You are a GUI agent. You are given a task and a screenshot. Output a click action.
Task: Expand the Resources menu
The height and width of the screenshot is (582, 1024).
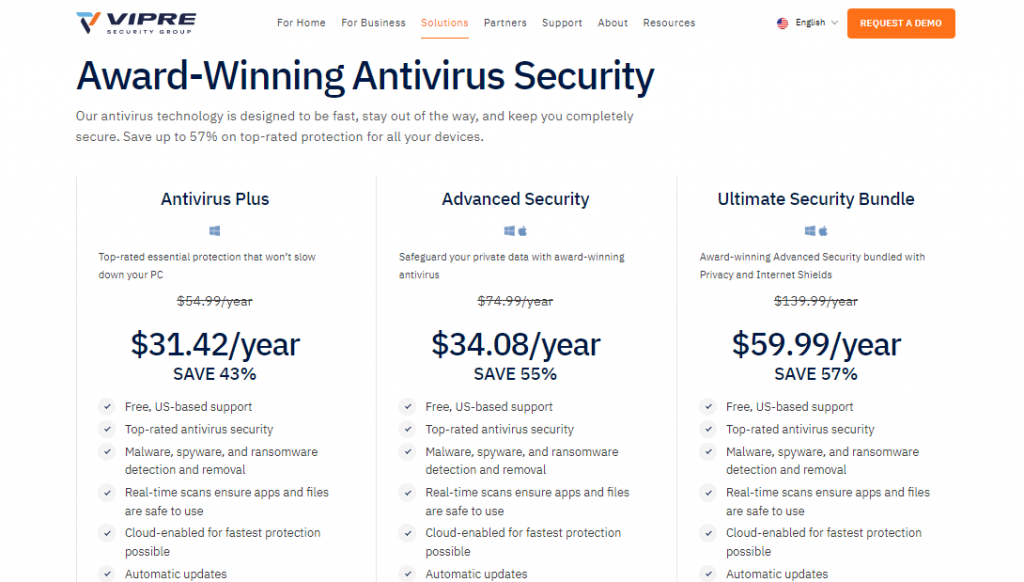668,22
